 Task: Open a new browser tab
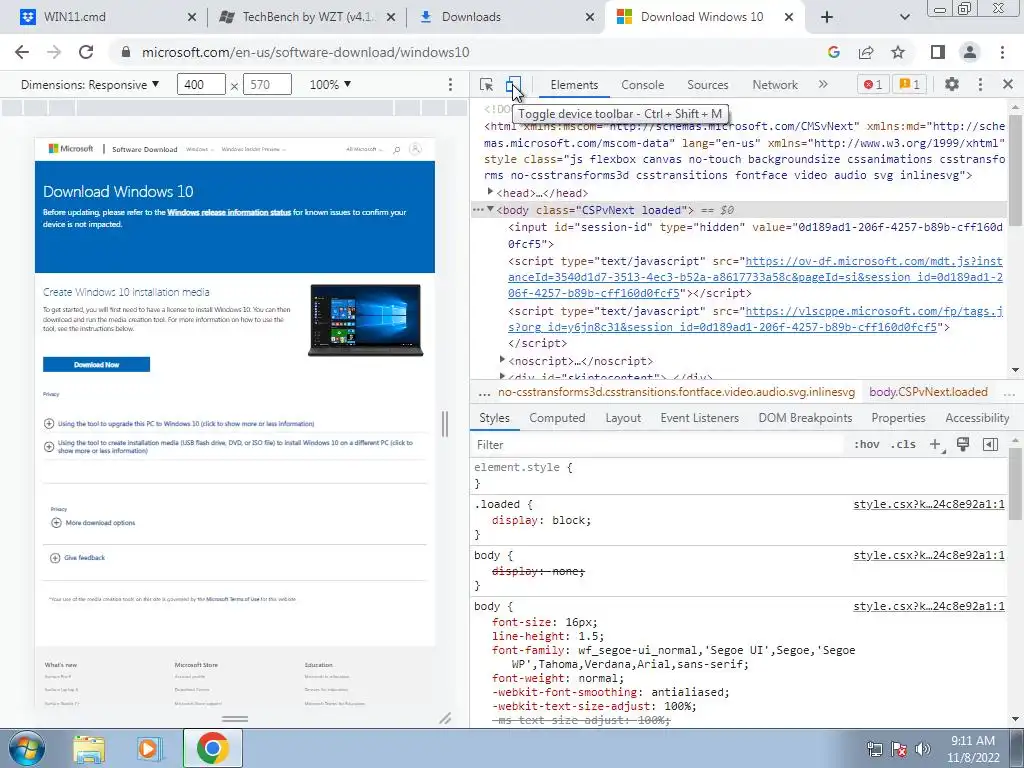[827, 17]
